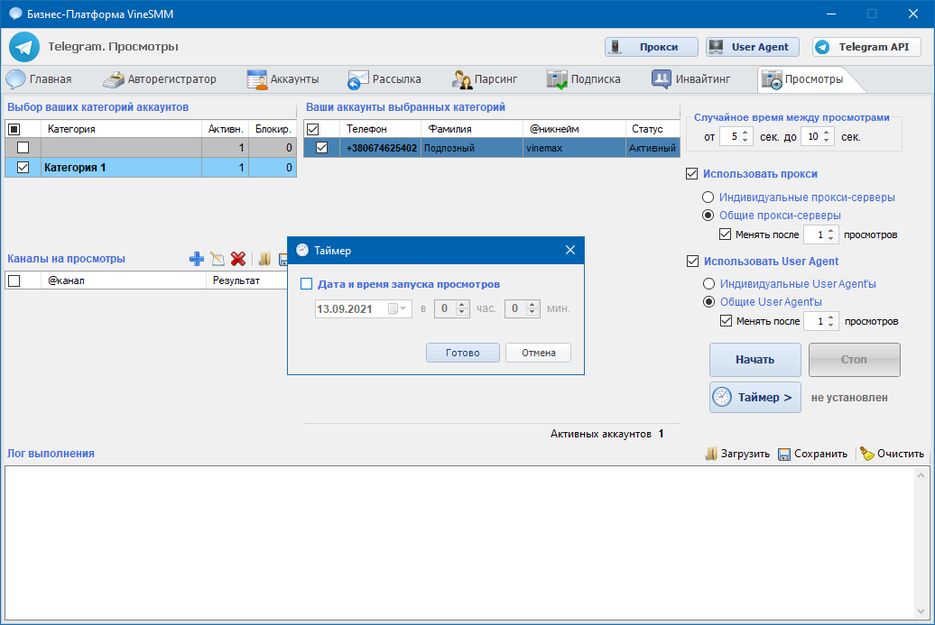935x625 pixels.
Task: Open the Аккаунты tab
Action: pyautogui.click(x=283, y=79)
